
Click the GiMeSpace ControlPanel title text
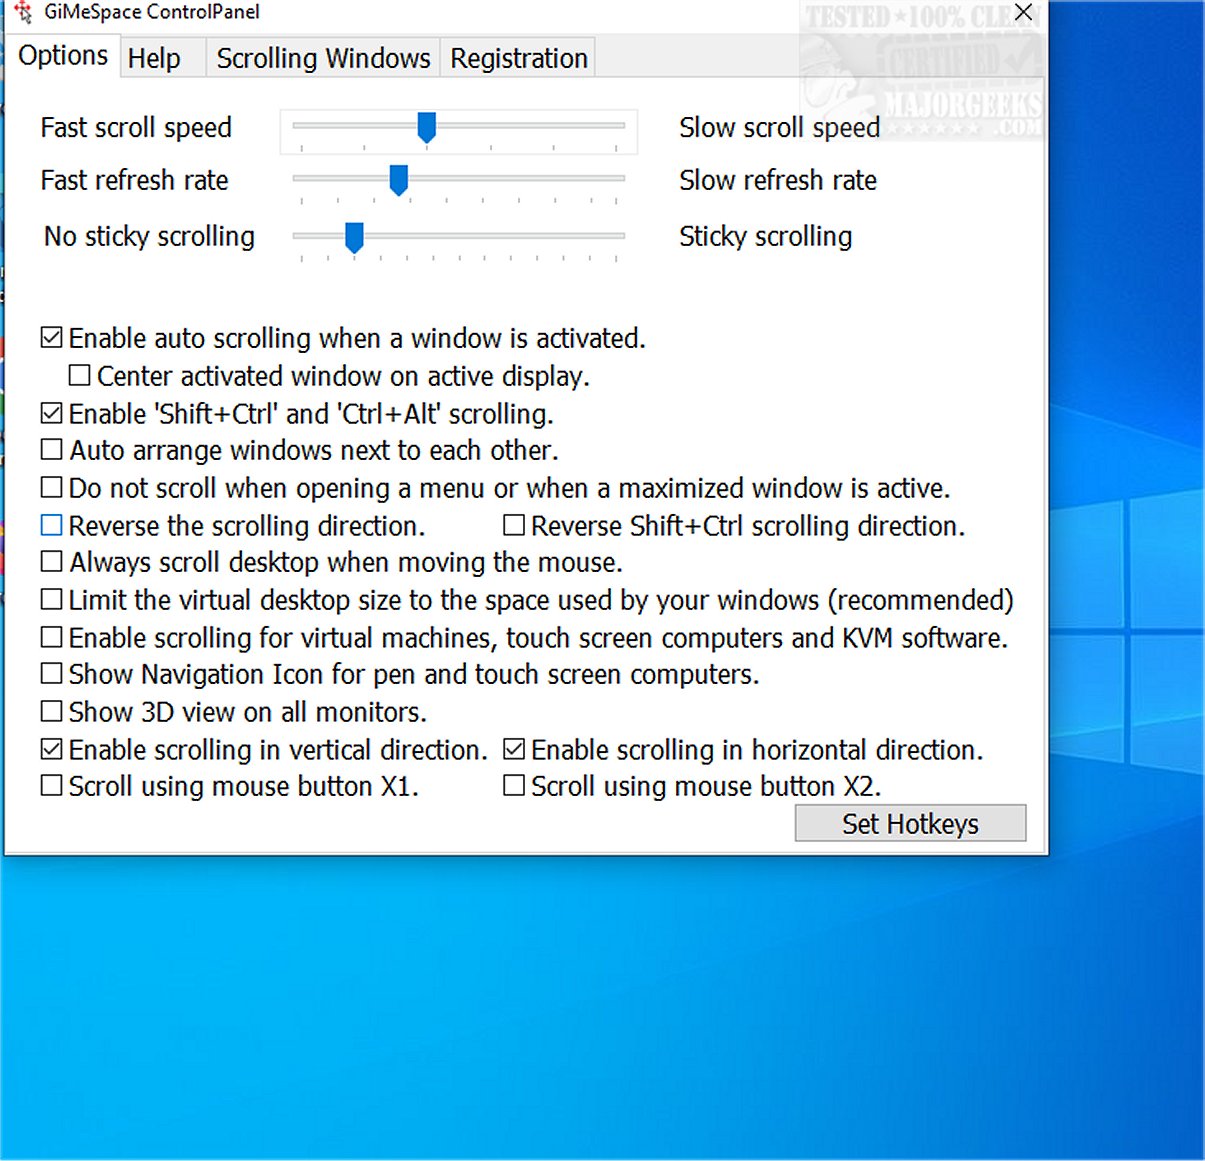coord(152,12)
